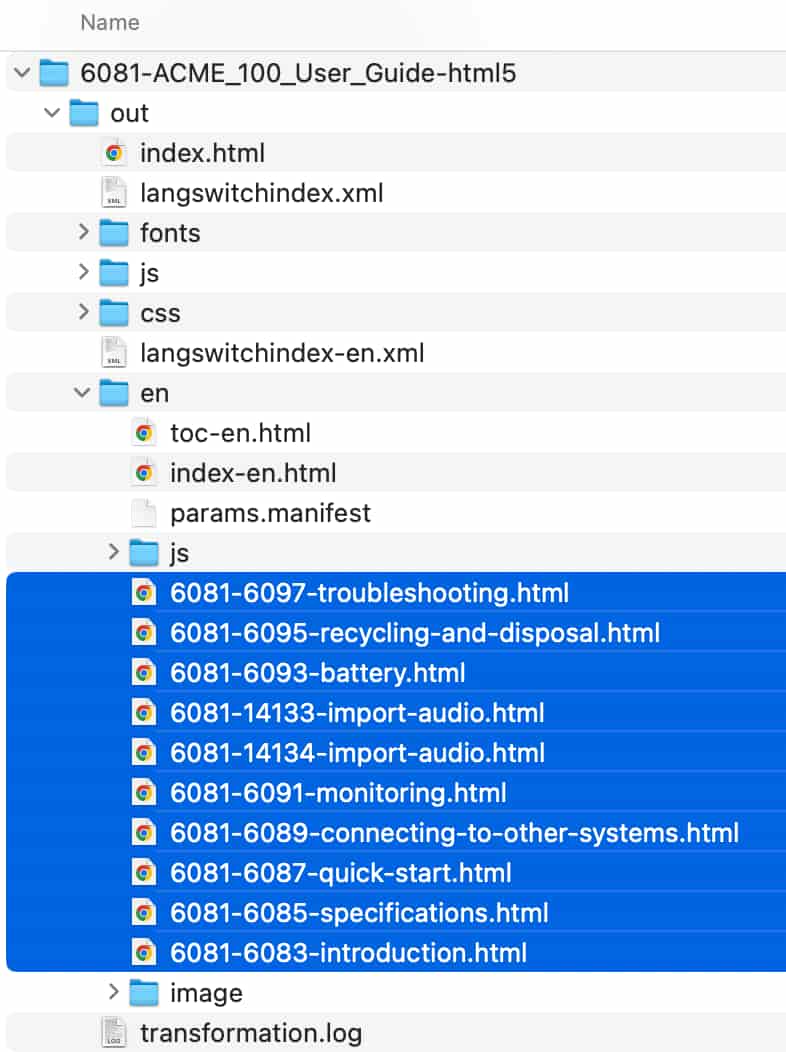Collapse the out folder chevron

coord(53,113)
